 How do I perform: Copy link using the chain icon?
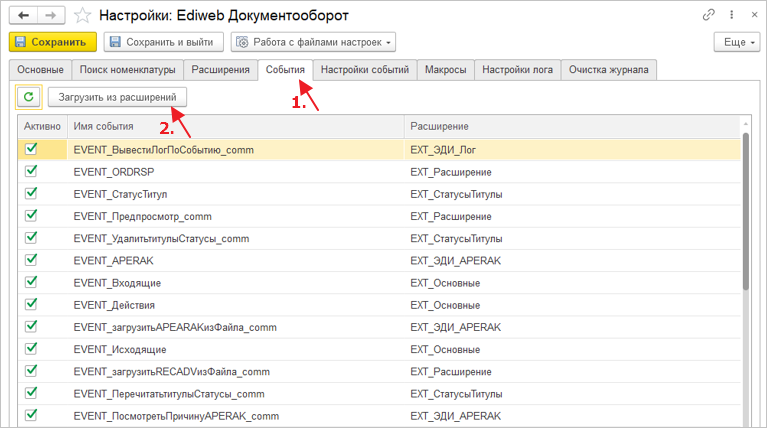point(709,15)
